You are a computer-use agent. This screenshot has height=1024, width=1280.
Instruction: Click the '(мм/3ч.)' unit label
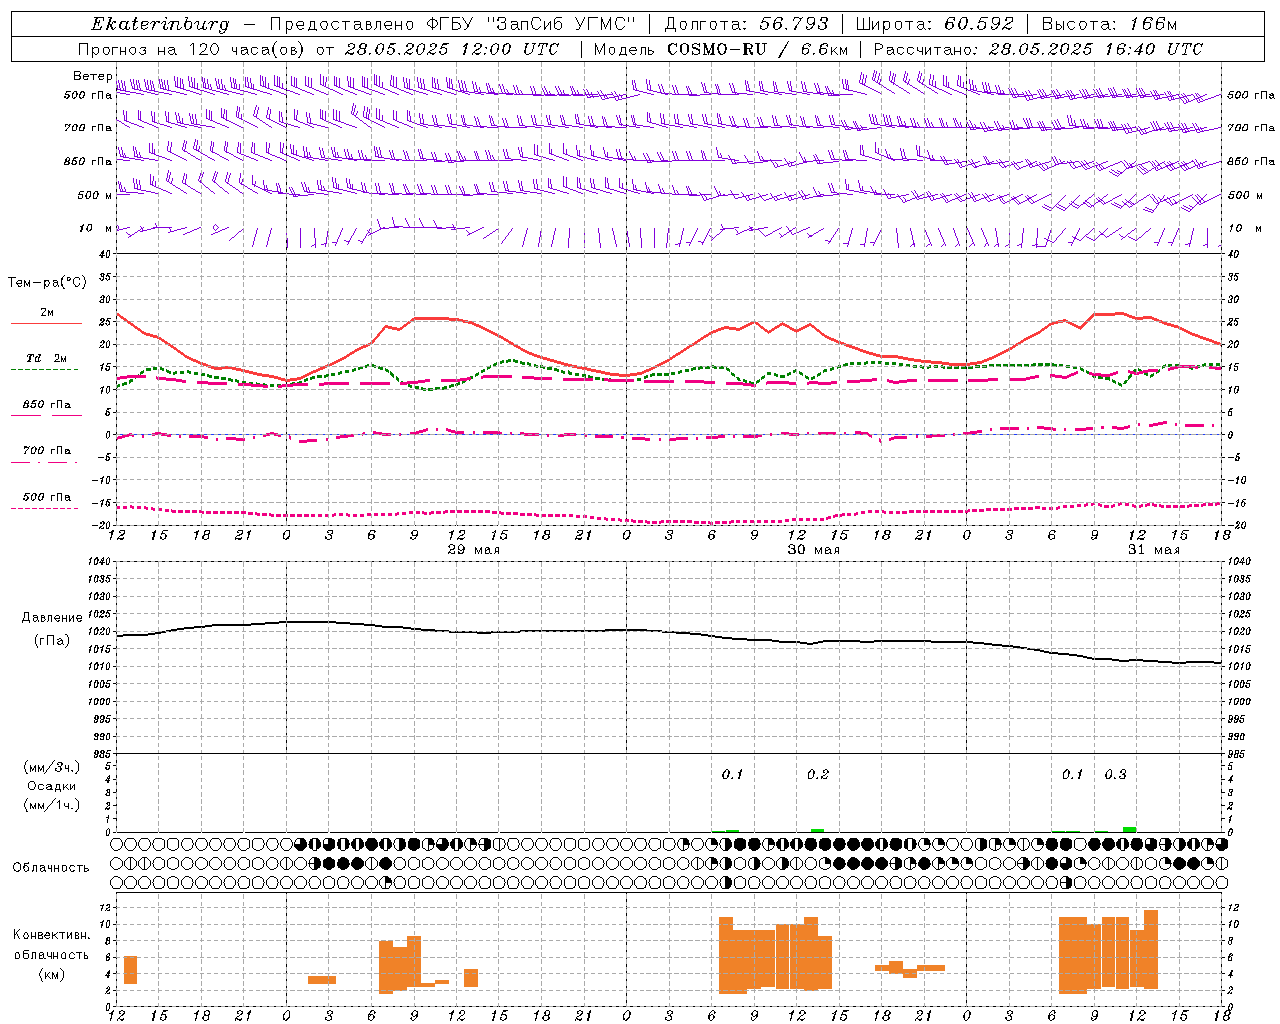pyautogui.click(x=52, y=767)
